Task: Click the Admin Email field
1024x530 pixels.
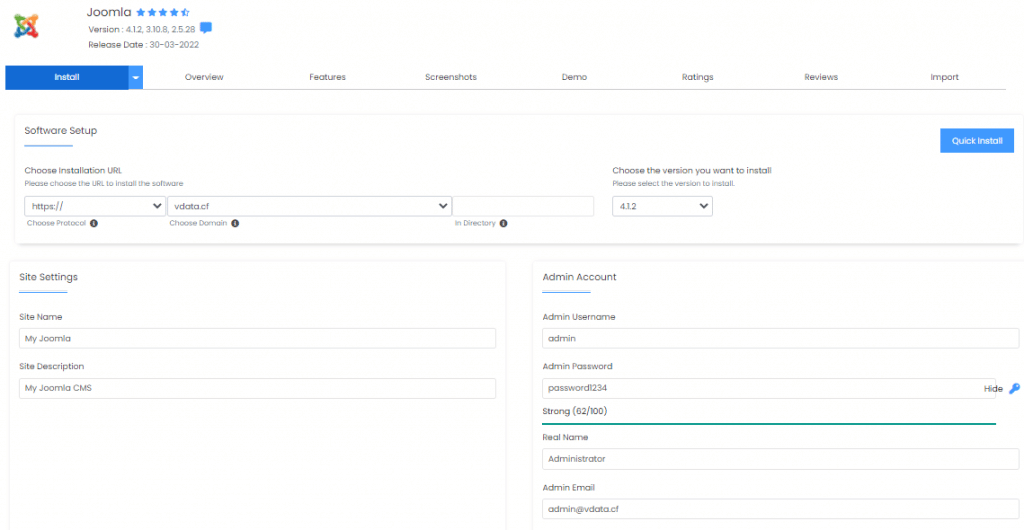Action: point(780,508)
